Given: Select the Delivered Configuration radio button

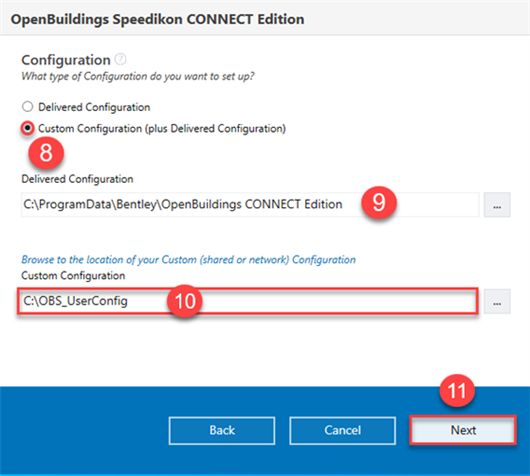Looking at the screenshot, I should (27, 107).
